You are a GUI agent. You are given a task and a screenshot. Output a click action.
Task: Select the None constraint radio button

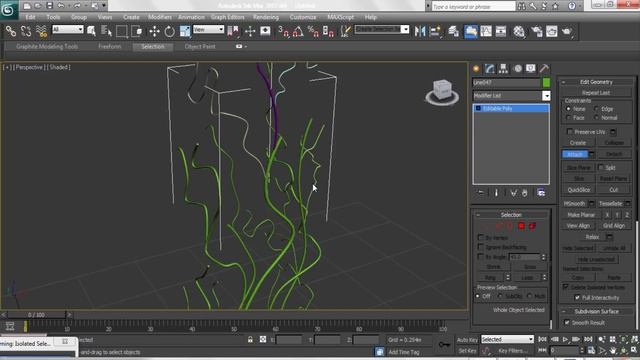(568, 109)
